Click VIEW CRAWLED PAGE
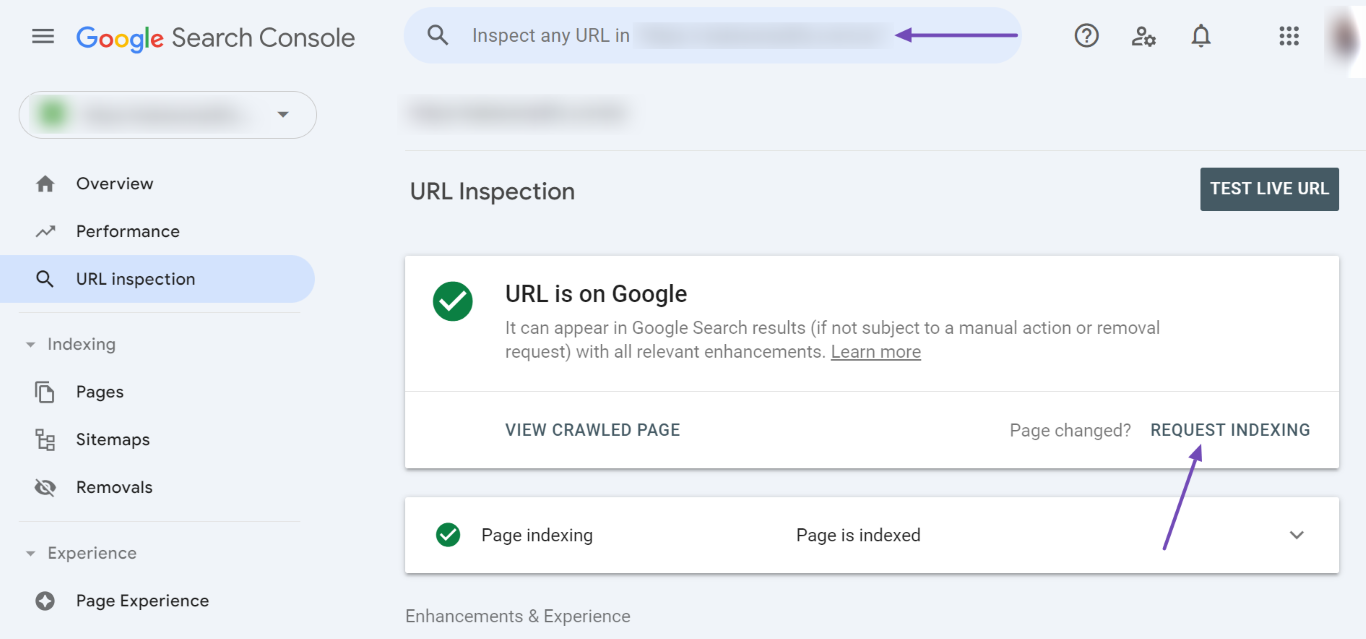This screenshot has height=639, width=1366. pyautogui.click(x=593, y=430)
